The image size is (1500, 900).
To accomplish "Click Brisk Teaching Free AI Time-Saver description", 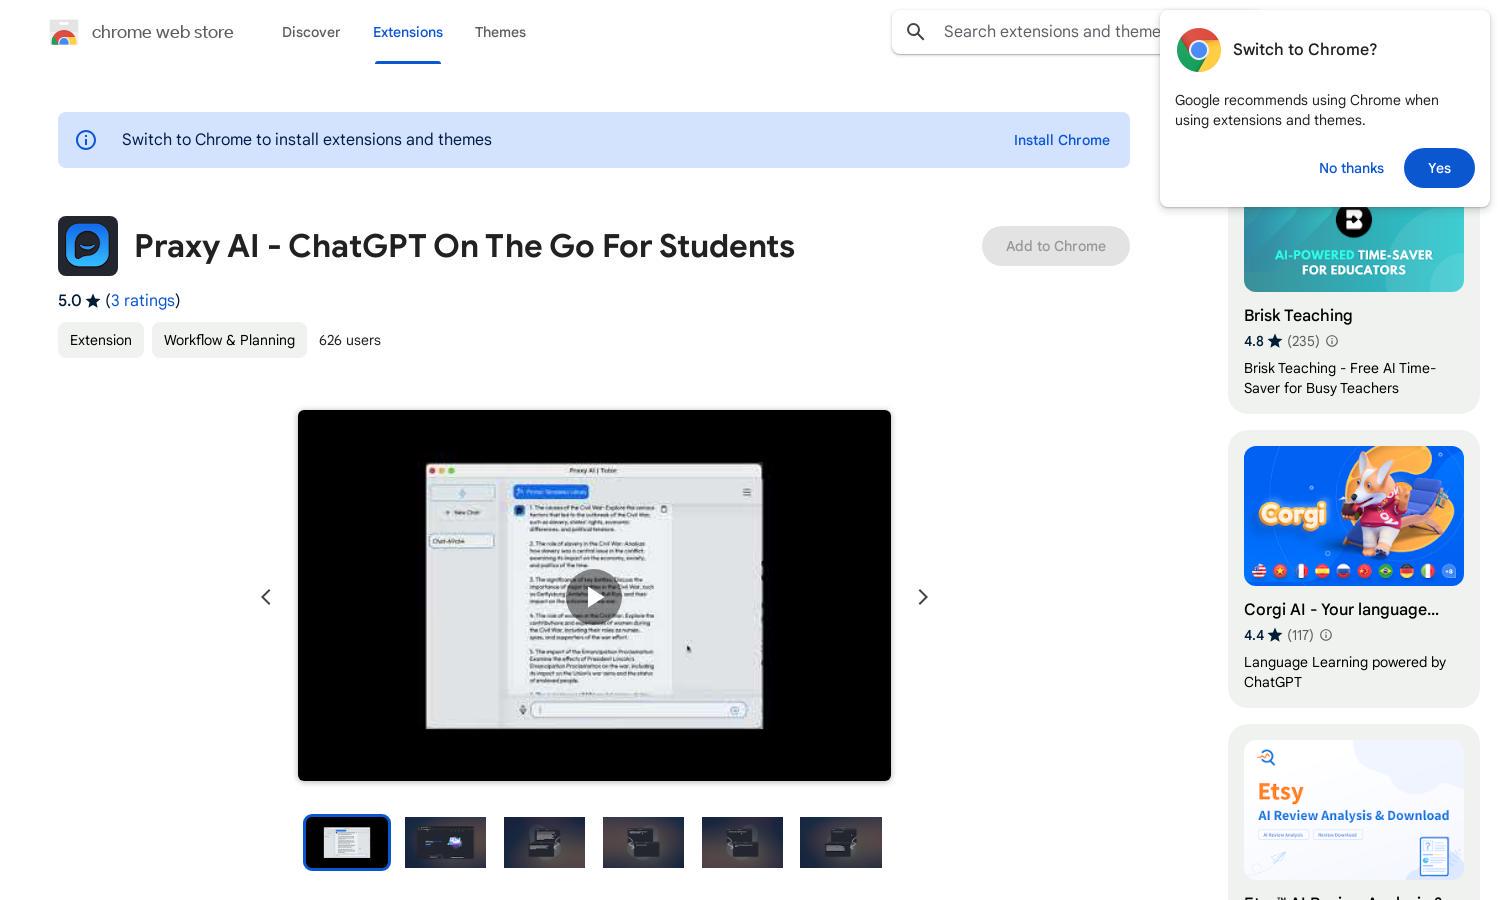I will point(1340,378).
